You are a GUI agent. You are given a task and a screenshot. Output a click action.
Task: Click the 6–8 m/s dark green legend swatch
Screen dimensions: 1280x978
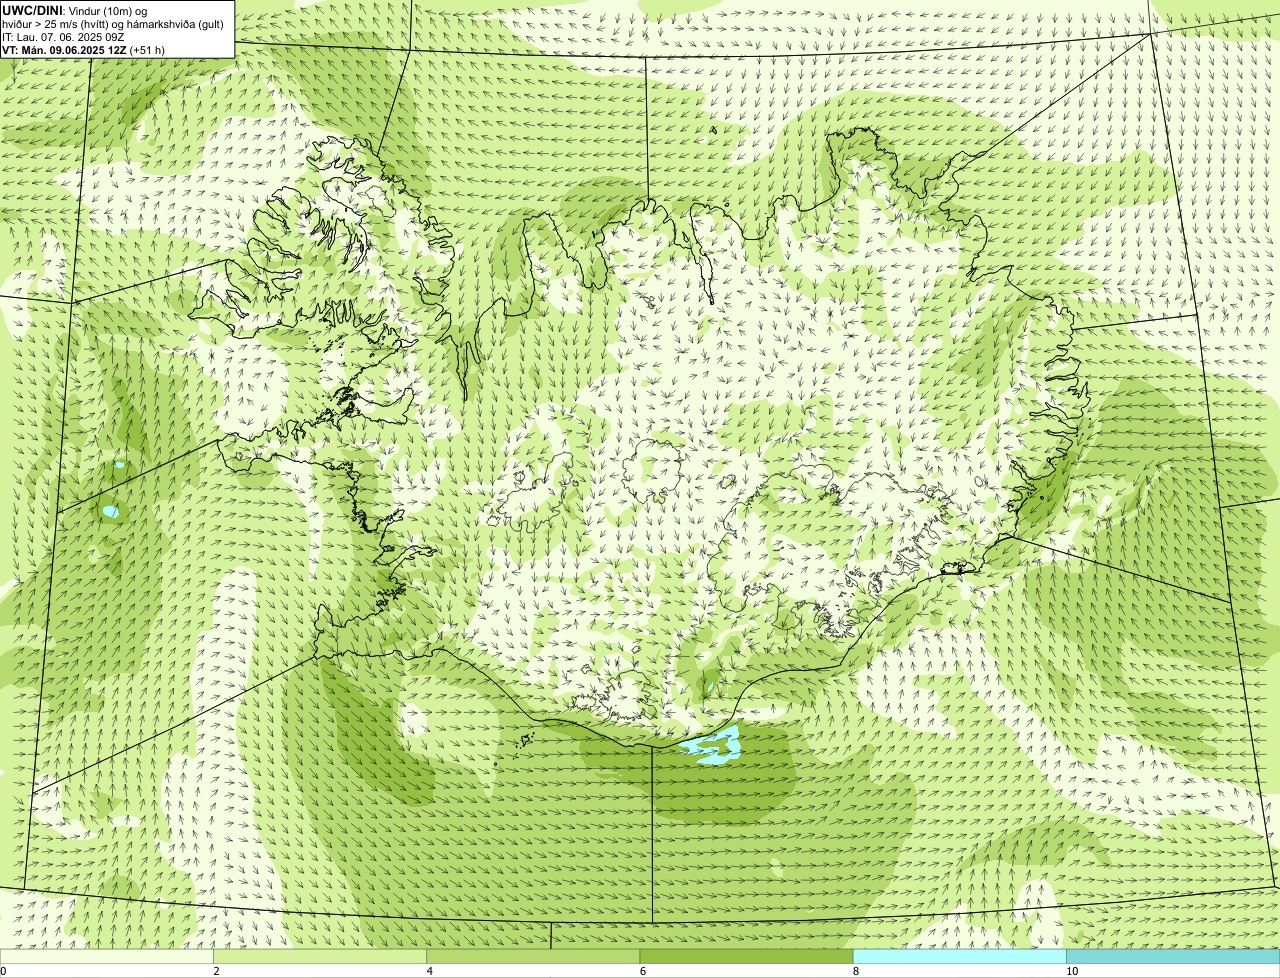746,957
